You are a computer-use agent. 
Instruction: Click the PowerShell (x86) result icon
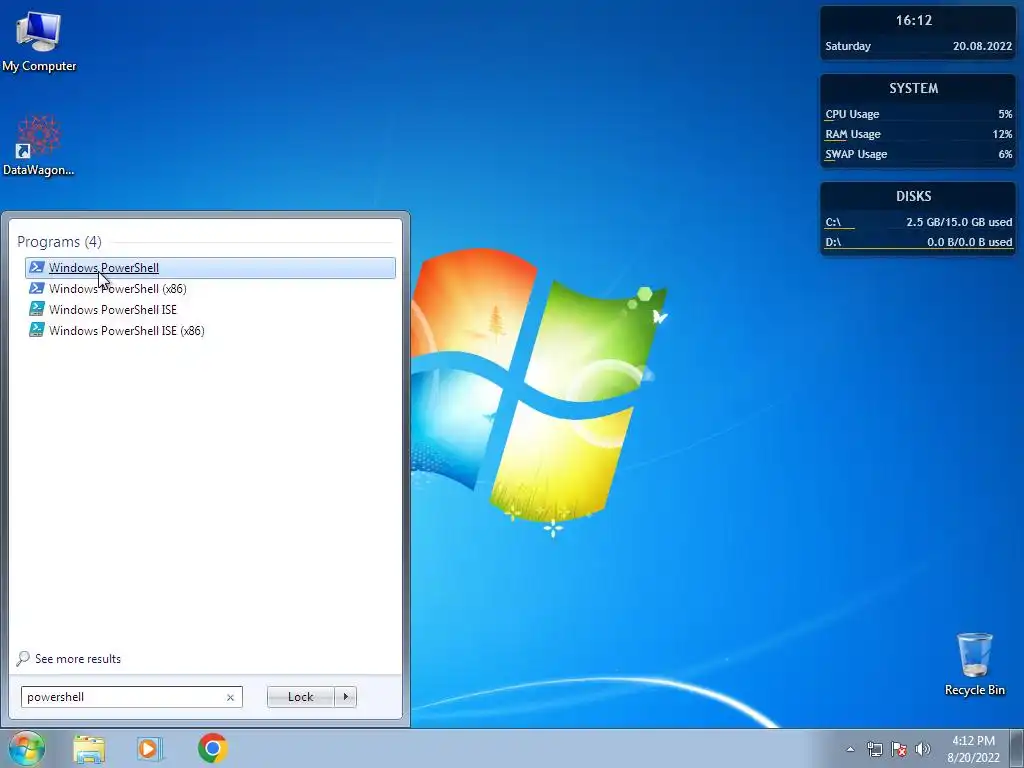tap(37, 289)
